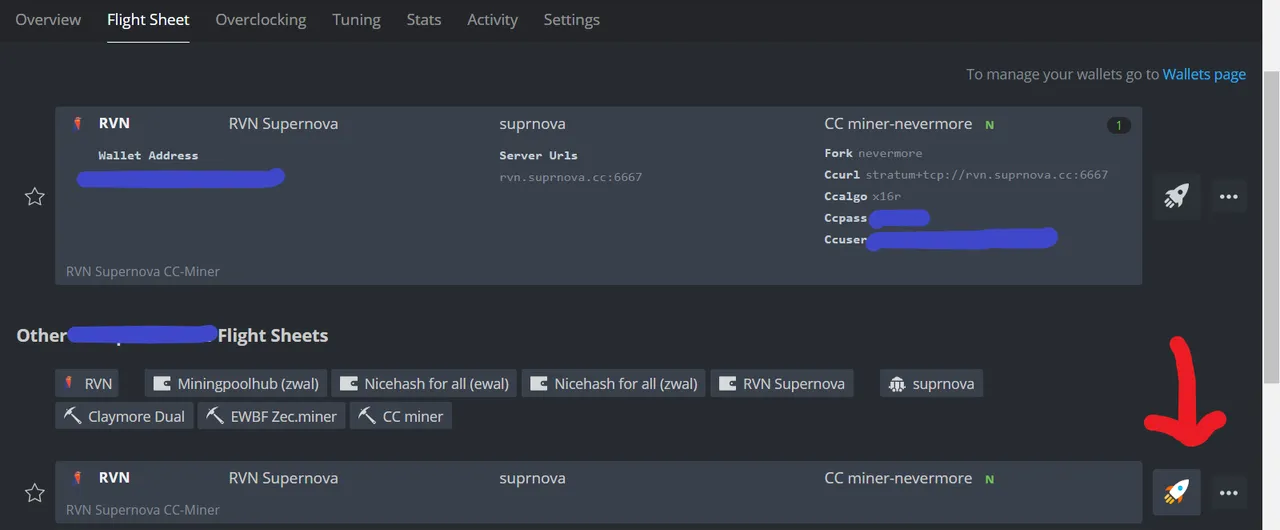
Task: Click the RVN coin icon in top sheet
Action: 77,124
